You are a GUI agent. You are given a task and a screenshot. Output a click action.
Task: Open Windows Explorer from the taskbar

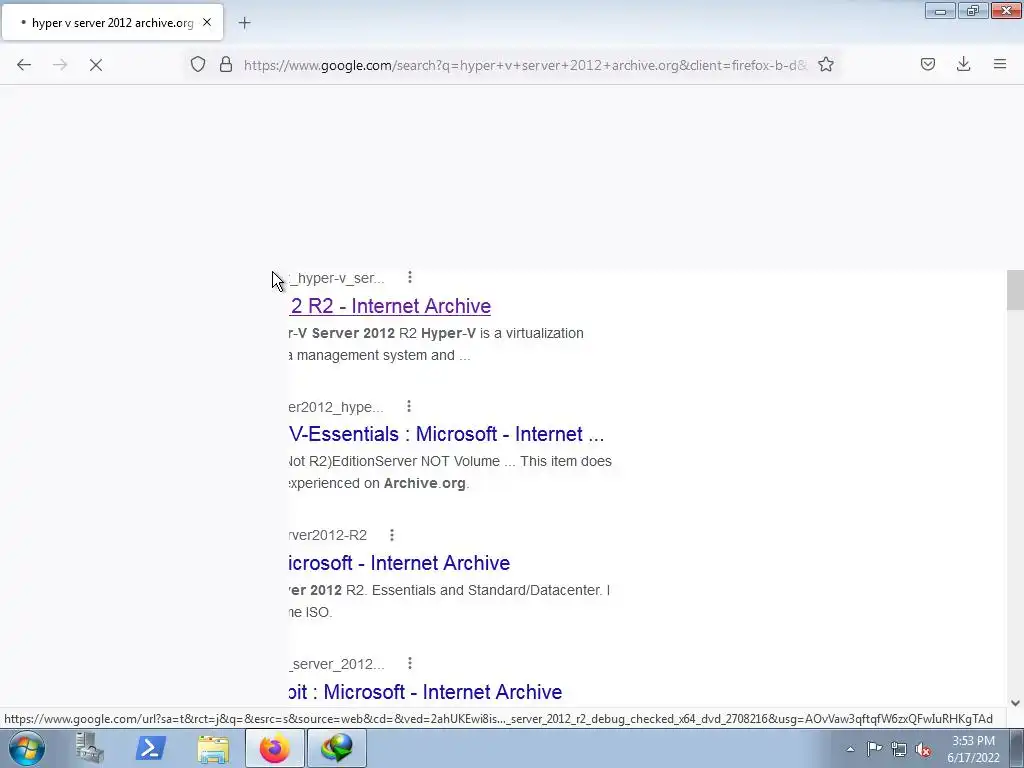click(x=213, y=748)
